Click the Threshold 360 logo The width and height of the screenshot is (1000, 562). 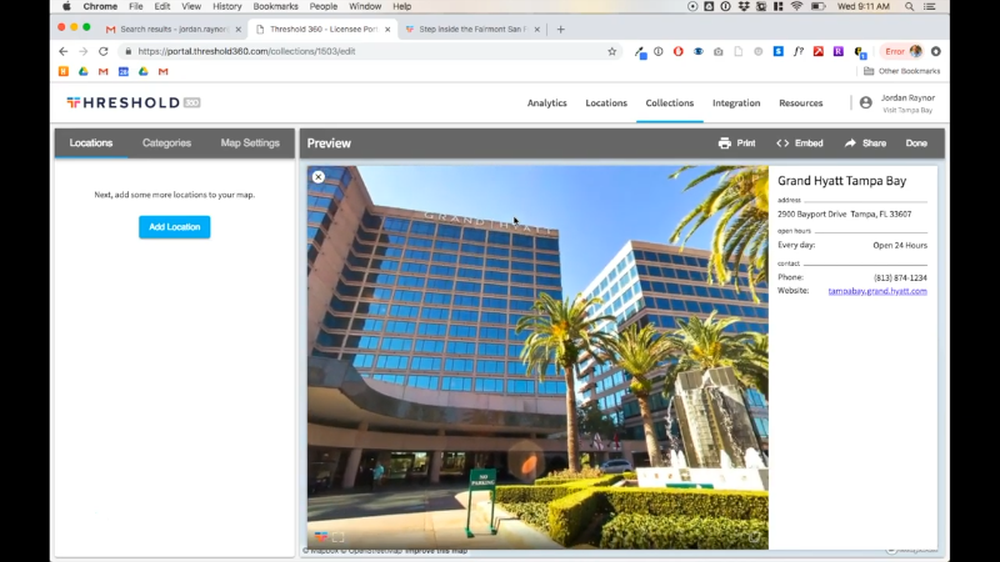point(133,103)
